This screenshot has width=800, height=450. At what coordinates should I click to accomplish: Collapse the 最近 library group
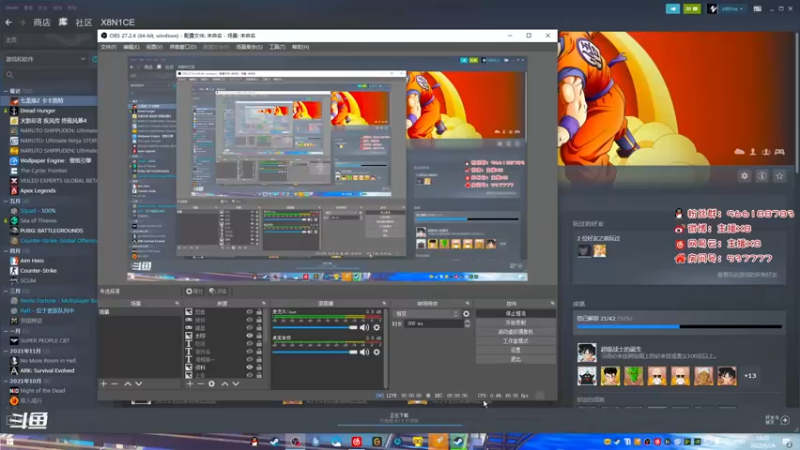coord(6,91)
